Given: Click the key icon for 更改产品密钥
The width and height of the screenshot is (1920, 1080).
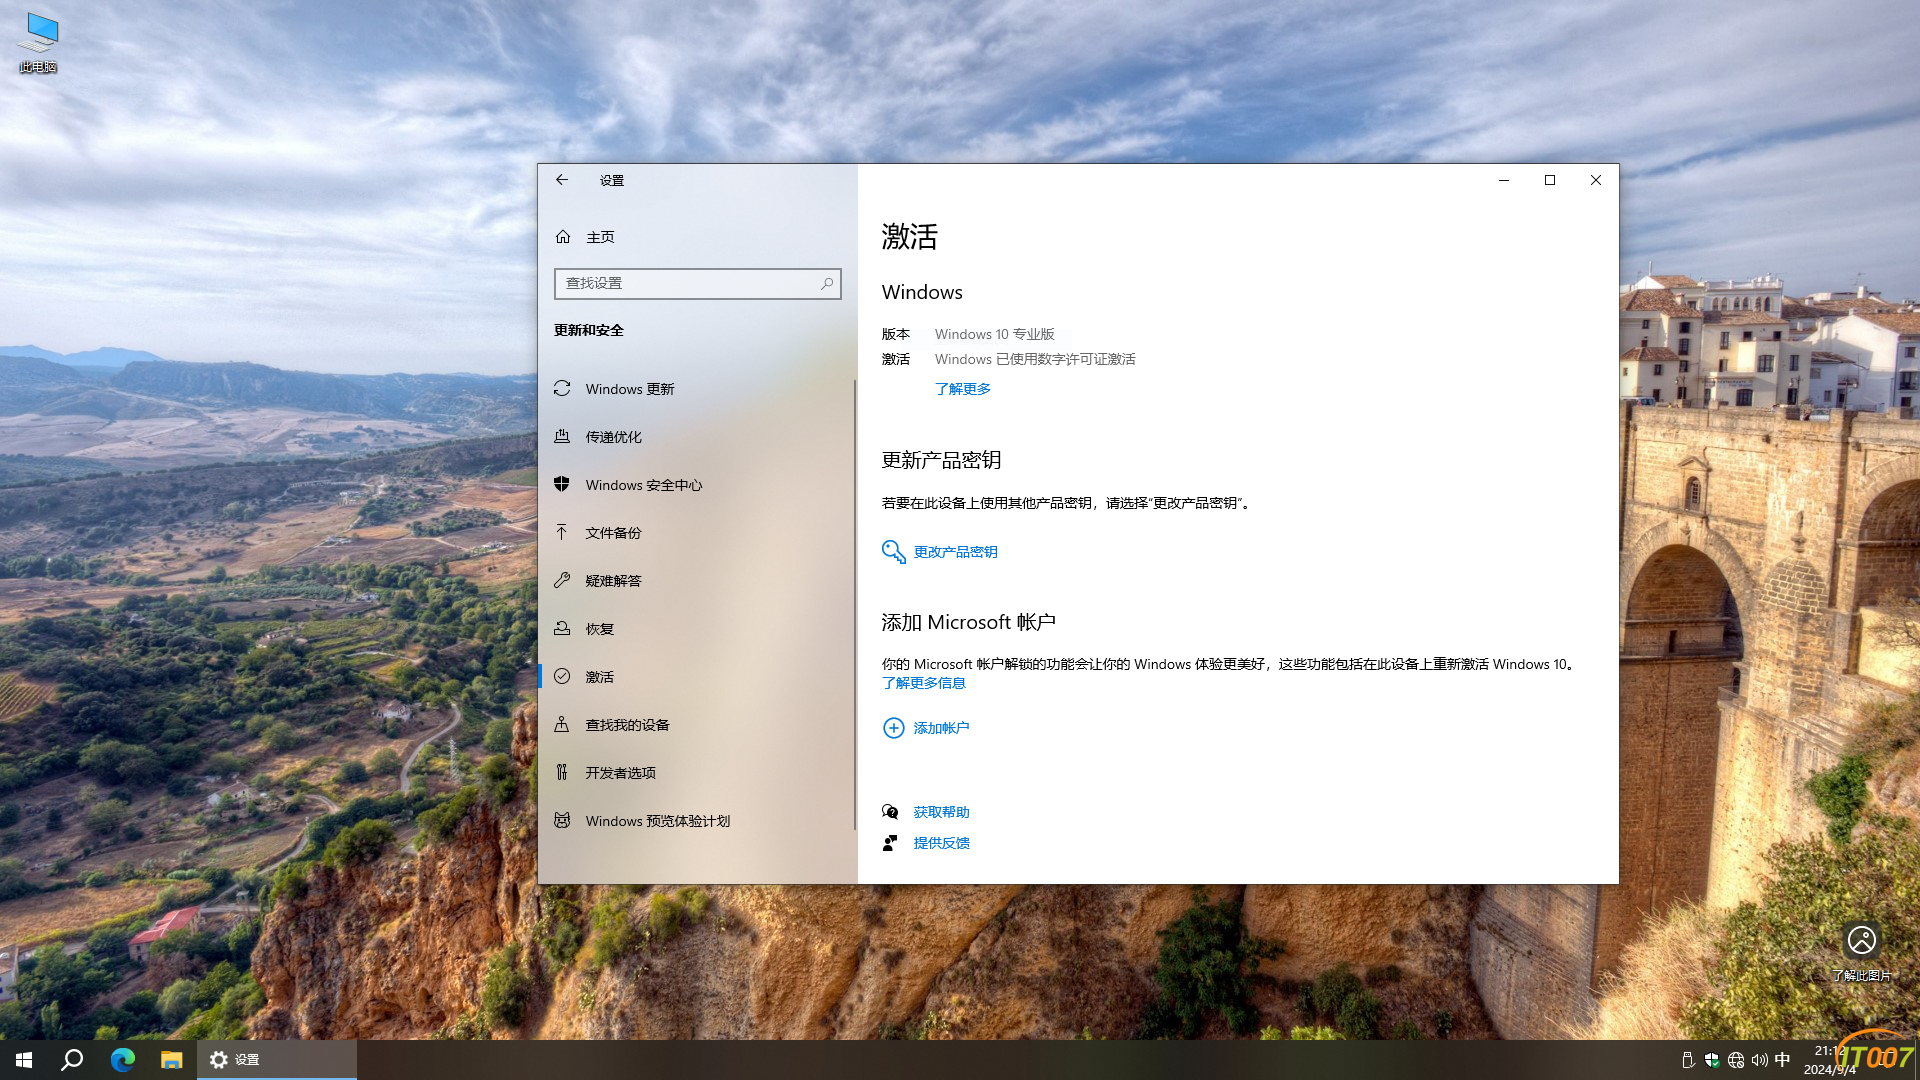Looking at the screenshot, I should pyautogui.click(x=893, y=552).
